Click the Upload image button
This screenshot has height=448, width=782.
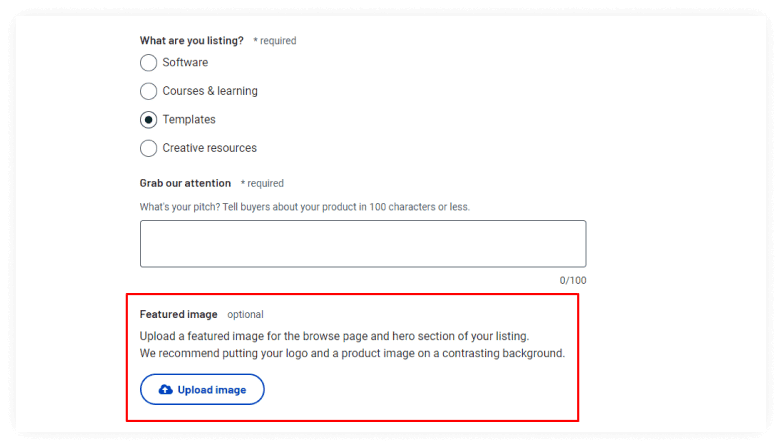tap(202, 390)
